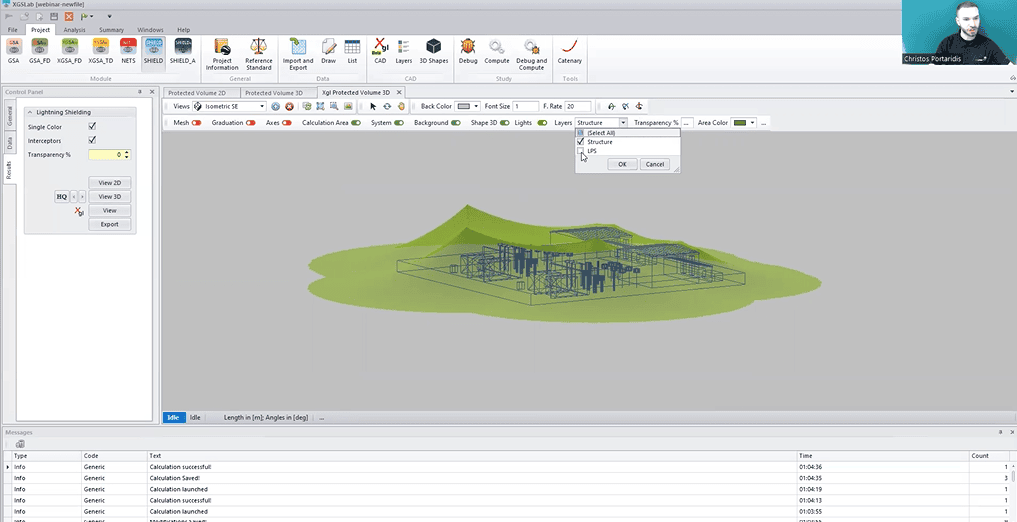Check the (Select All) layers checkbox
This screenshot has height=522, width=1017.
tap(580, 133)
